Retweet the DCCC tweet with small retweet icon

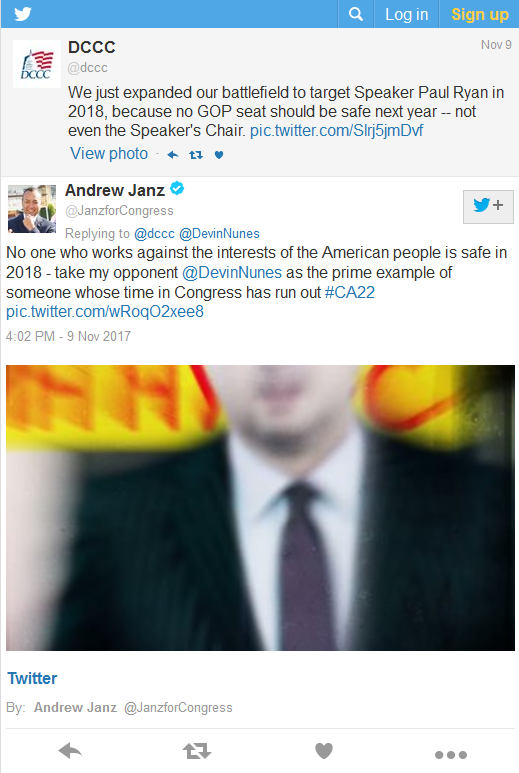[196, 155]
